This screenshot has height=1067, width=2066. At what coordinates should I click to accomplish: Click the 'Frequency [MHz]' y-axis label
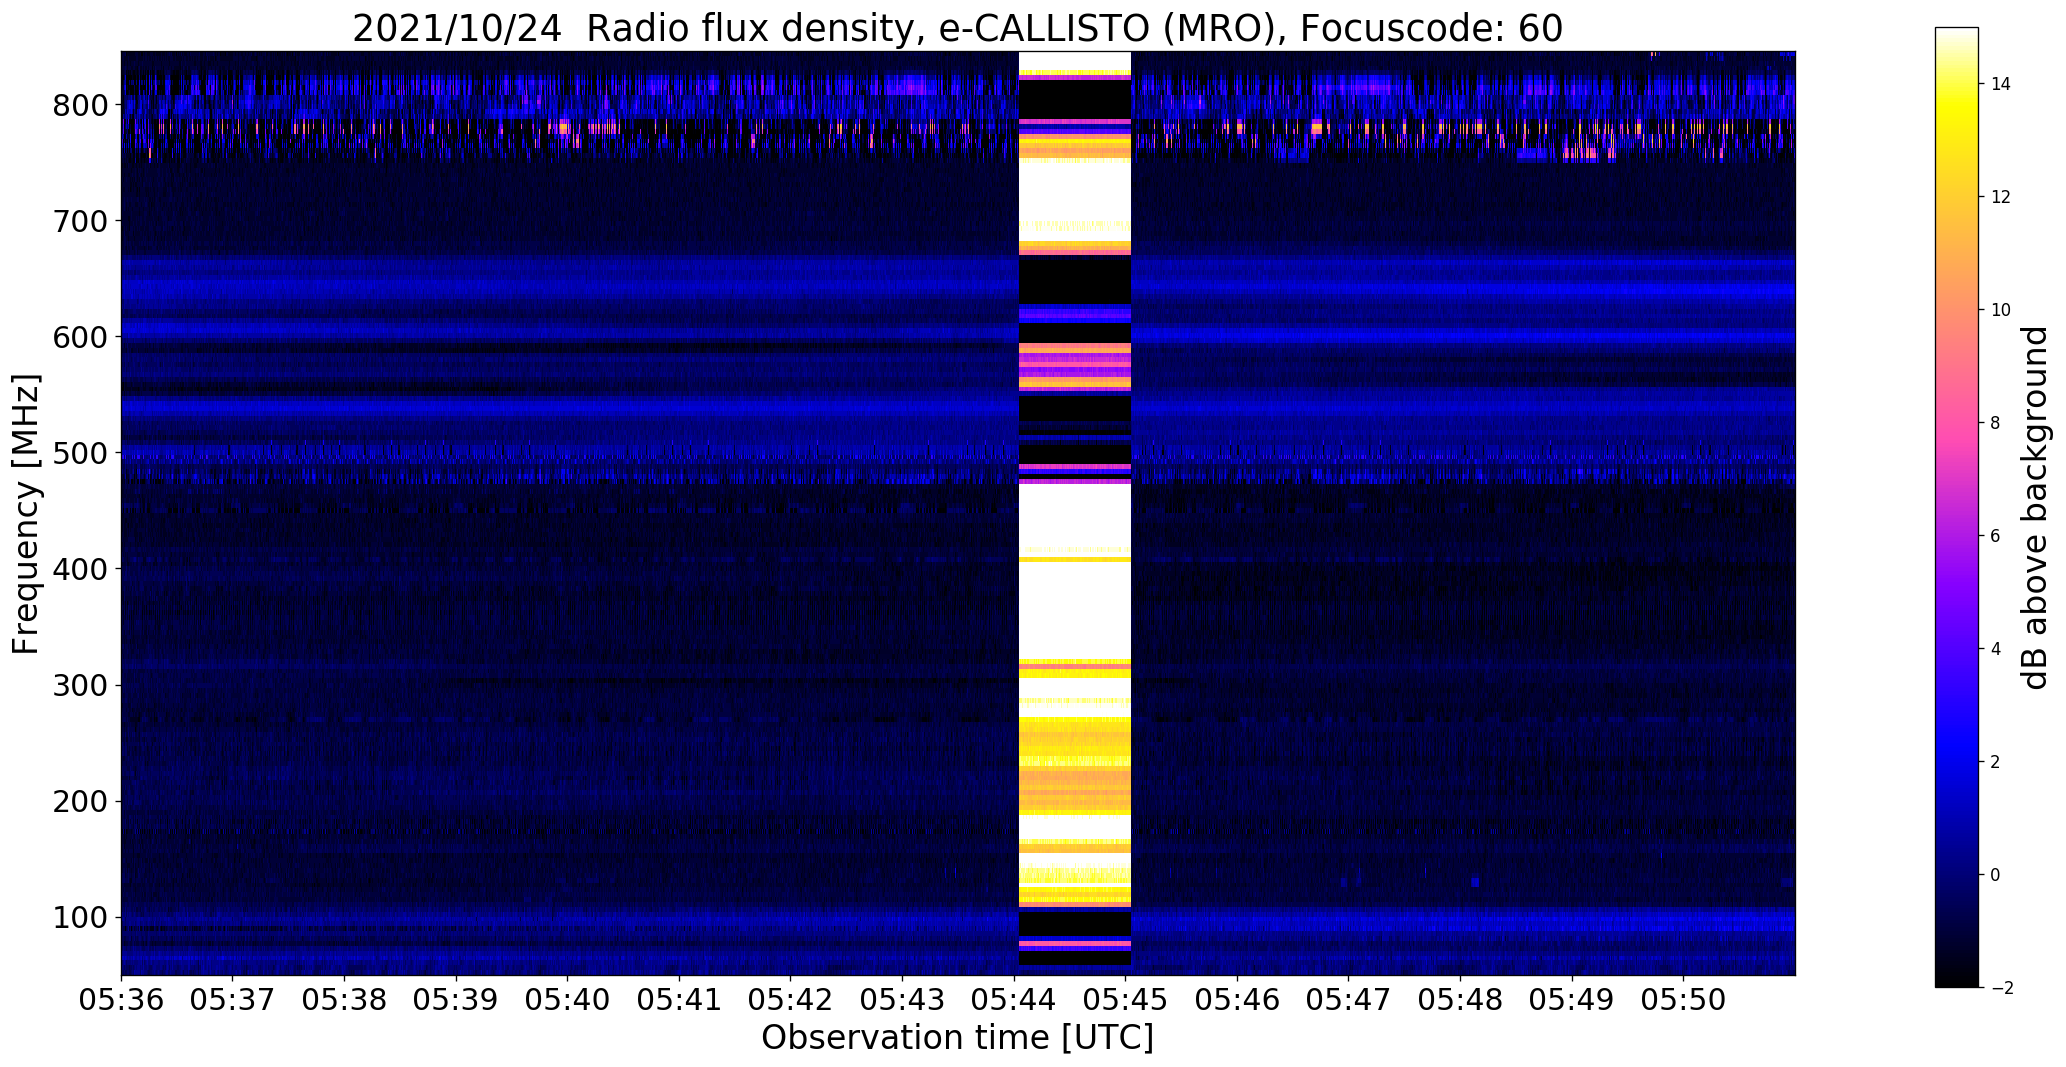click(26, 514)
